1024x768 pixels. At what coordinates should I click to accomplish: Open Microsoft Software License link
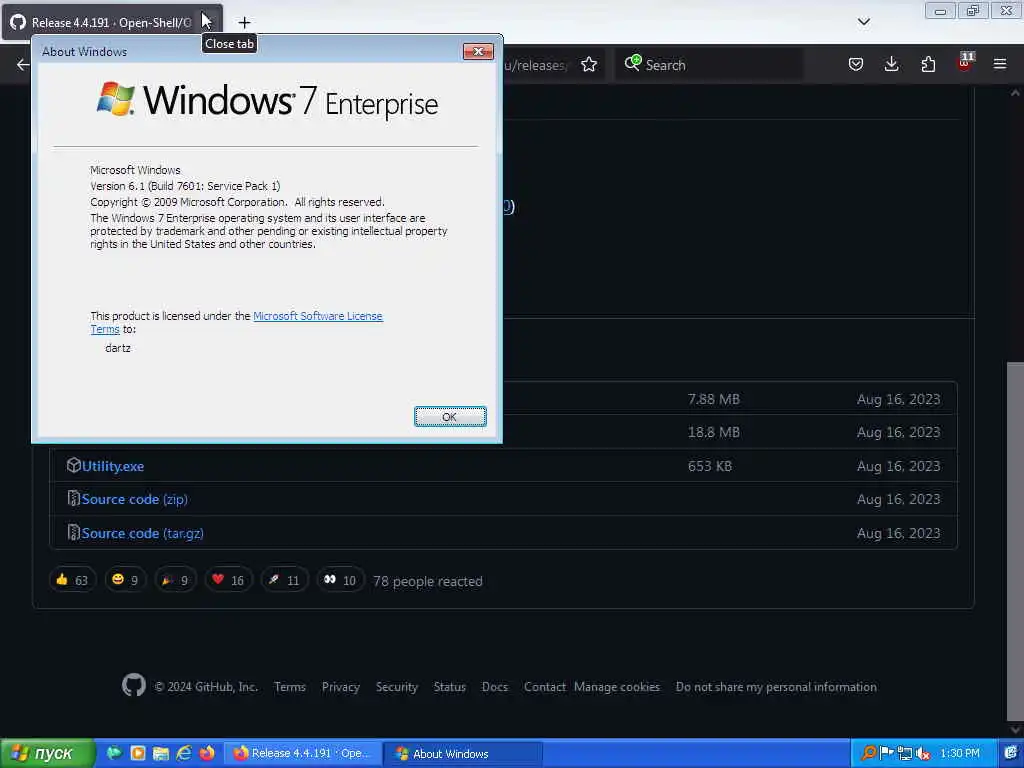tap(317, 316)
